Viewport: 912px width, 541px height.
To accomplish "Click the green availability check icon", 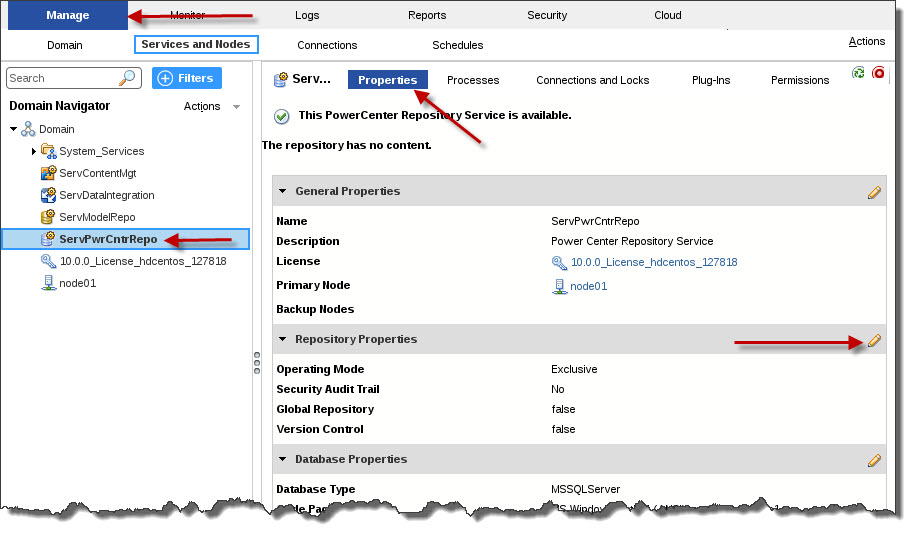I will (x=282, y=116).
